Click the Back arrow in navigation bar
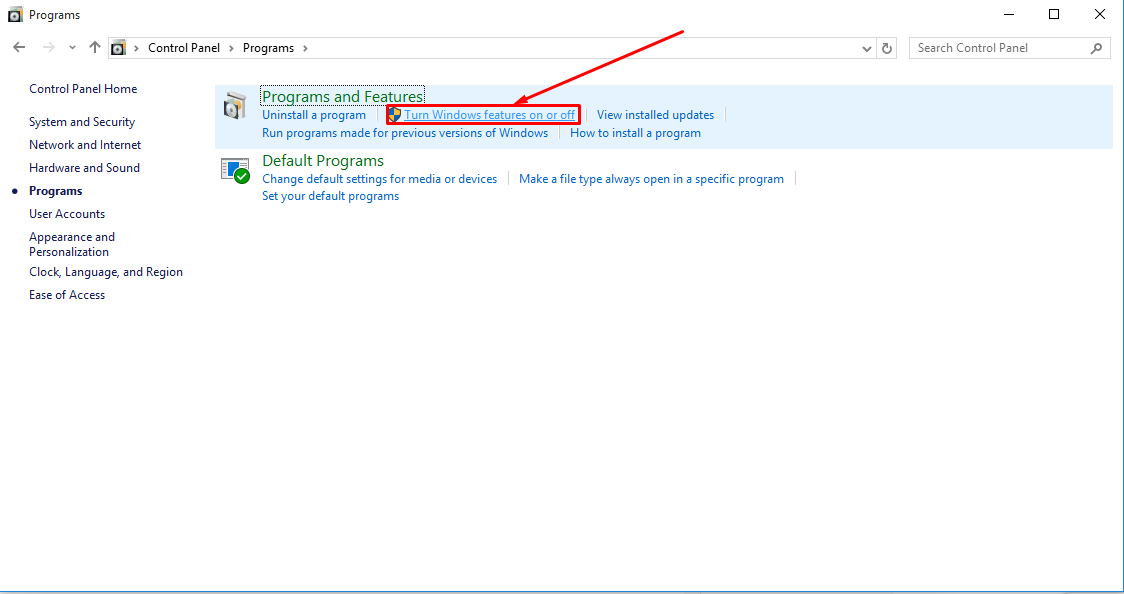Image resolution: width=1124 pixels, height=594 pixels. click(19, 47)
